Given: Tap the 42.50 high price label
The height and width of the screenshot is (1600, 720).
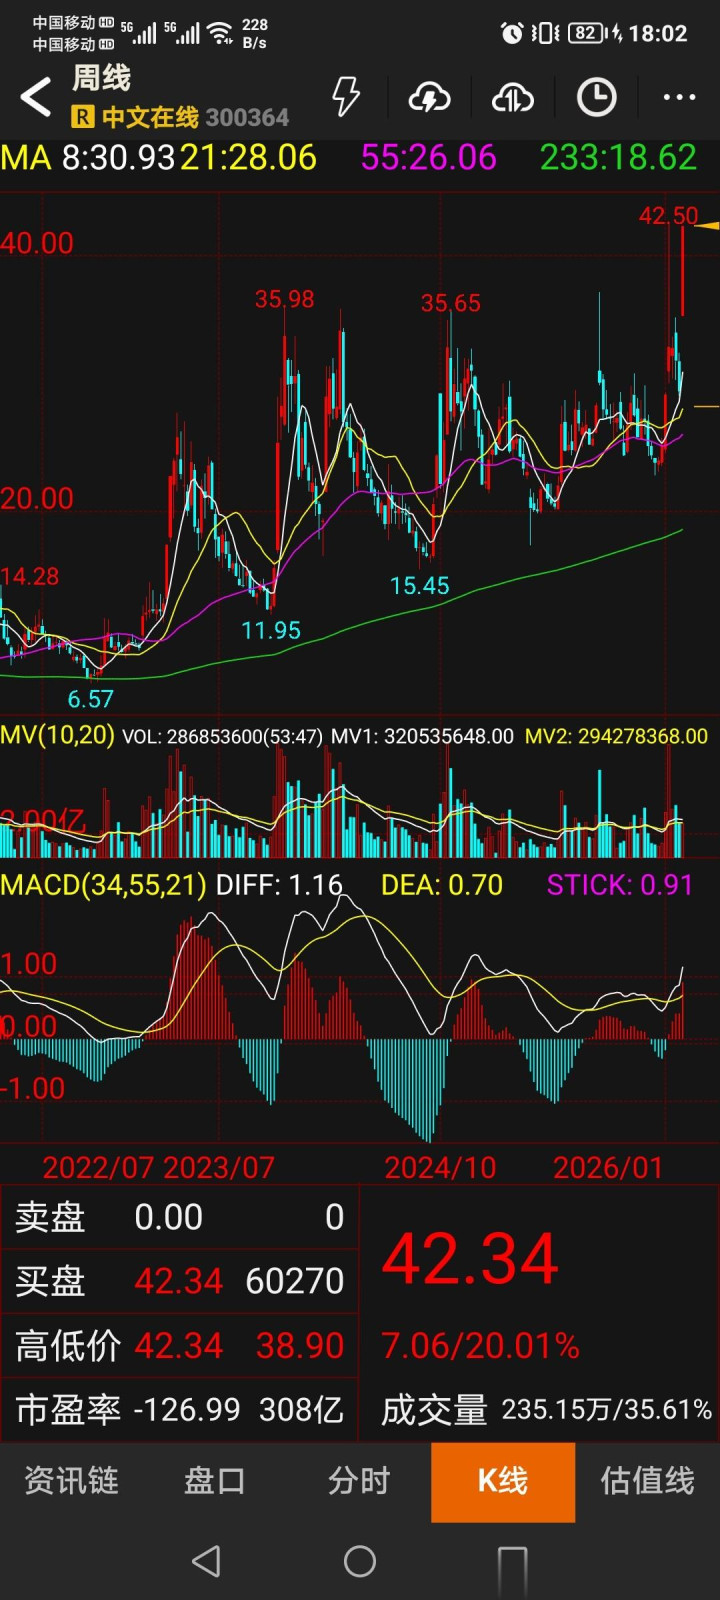Looking at the screenshot, I should [x=668, y=216].
